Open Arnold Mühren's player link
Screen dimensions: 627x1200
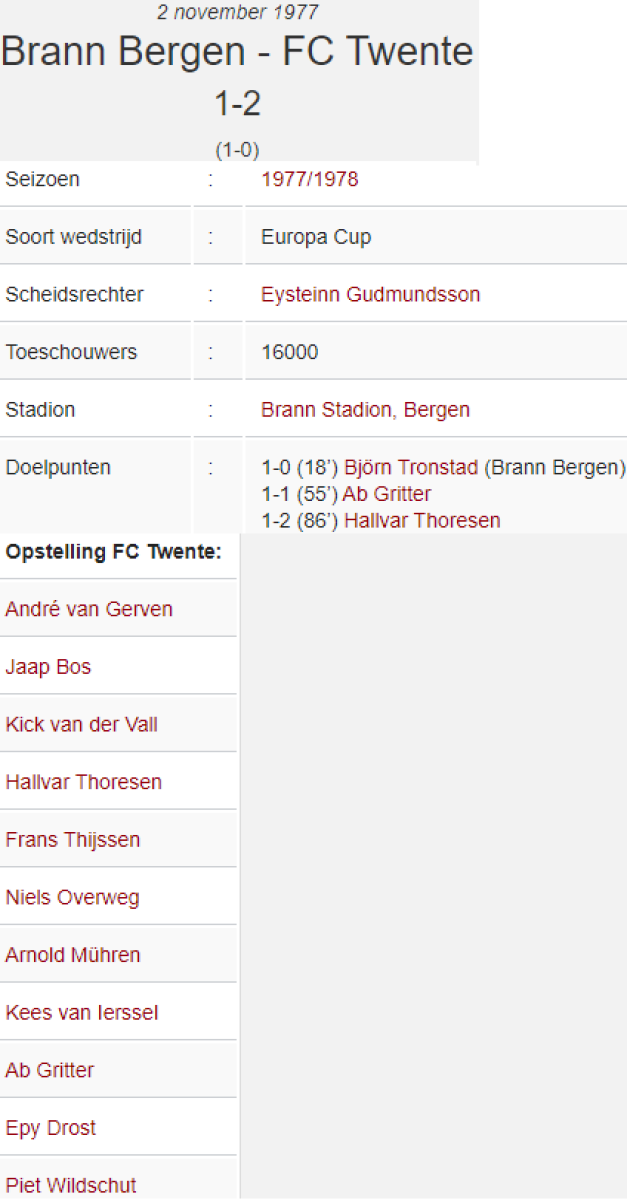click(x=72, y=955)
